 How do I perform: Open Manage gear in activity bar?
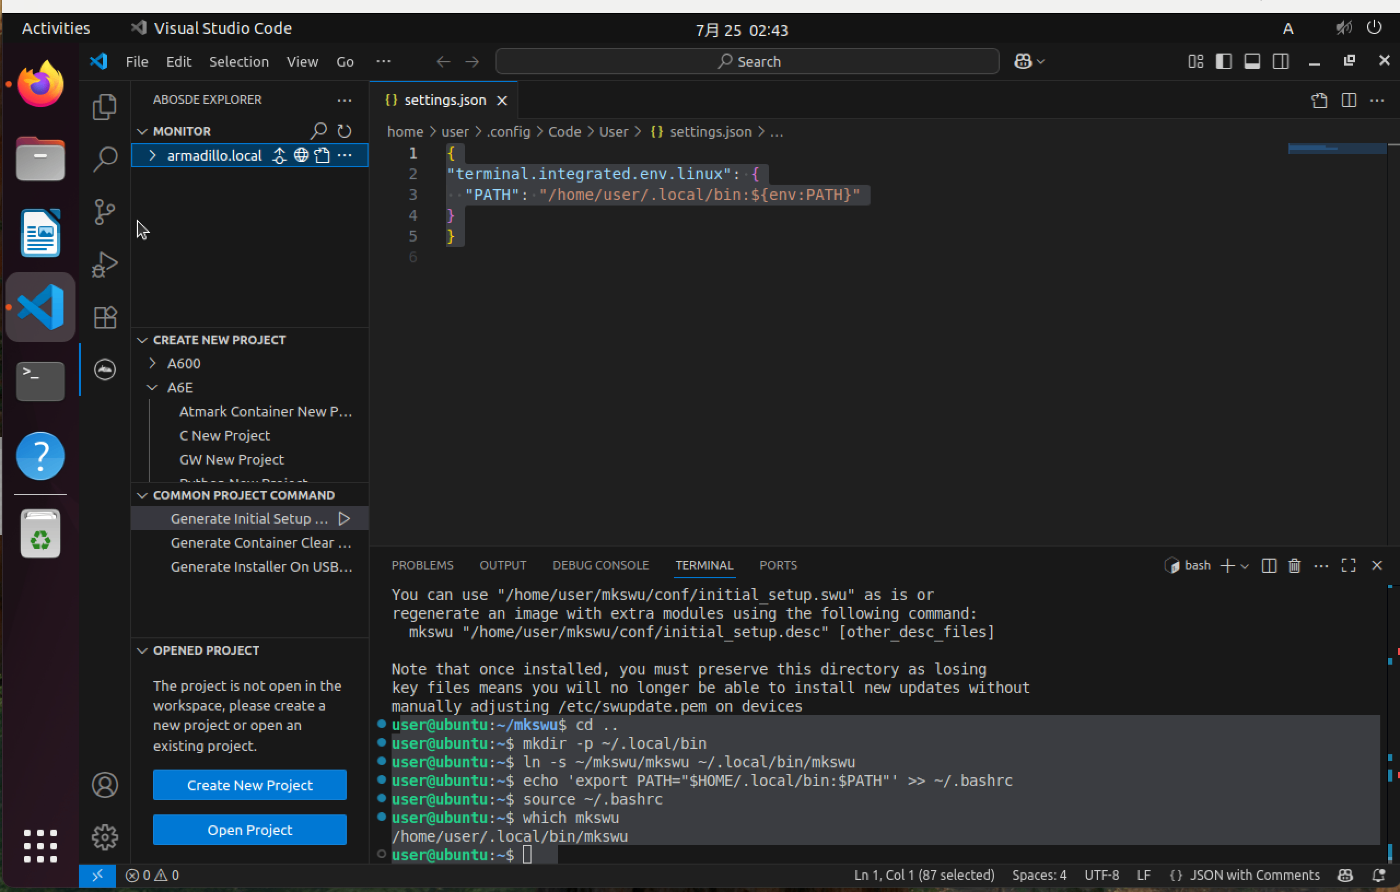pyautogui.click(x=105, y=837)
